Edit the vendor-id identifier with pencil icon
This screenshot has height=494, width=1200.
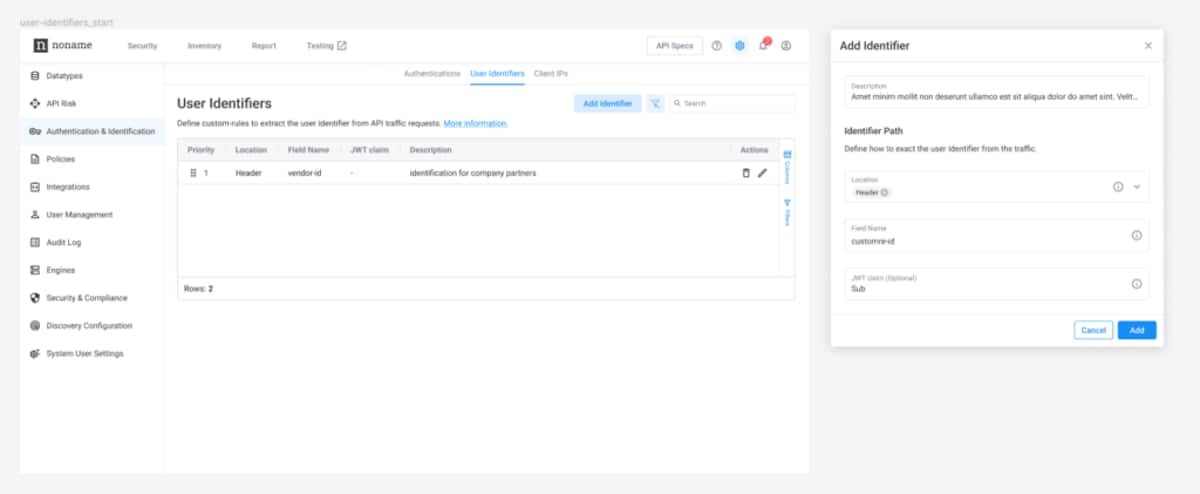(762, 173)
